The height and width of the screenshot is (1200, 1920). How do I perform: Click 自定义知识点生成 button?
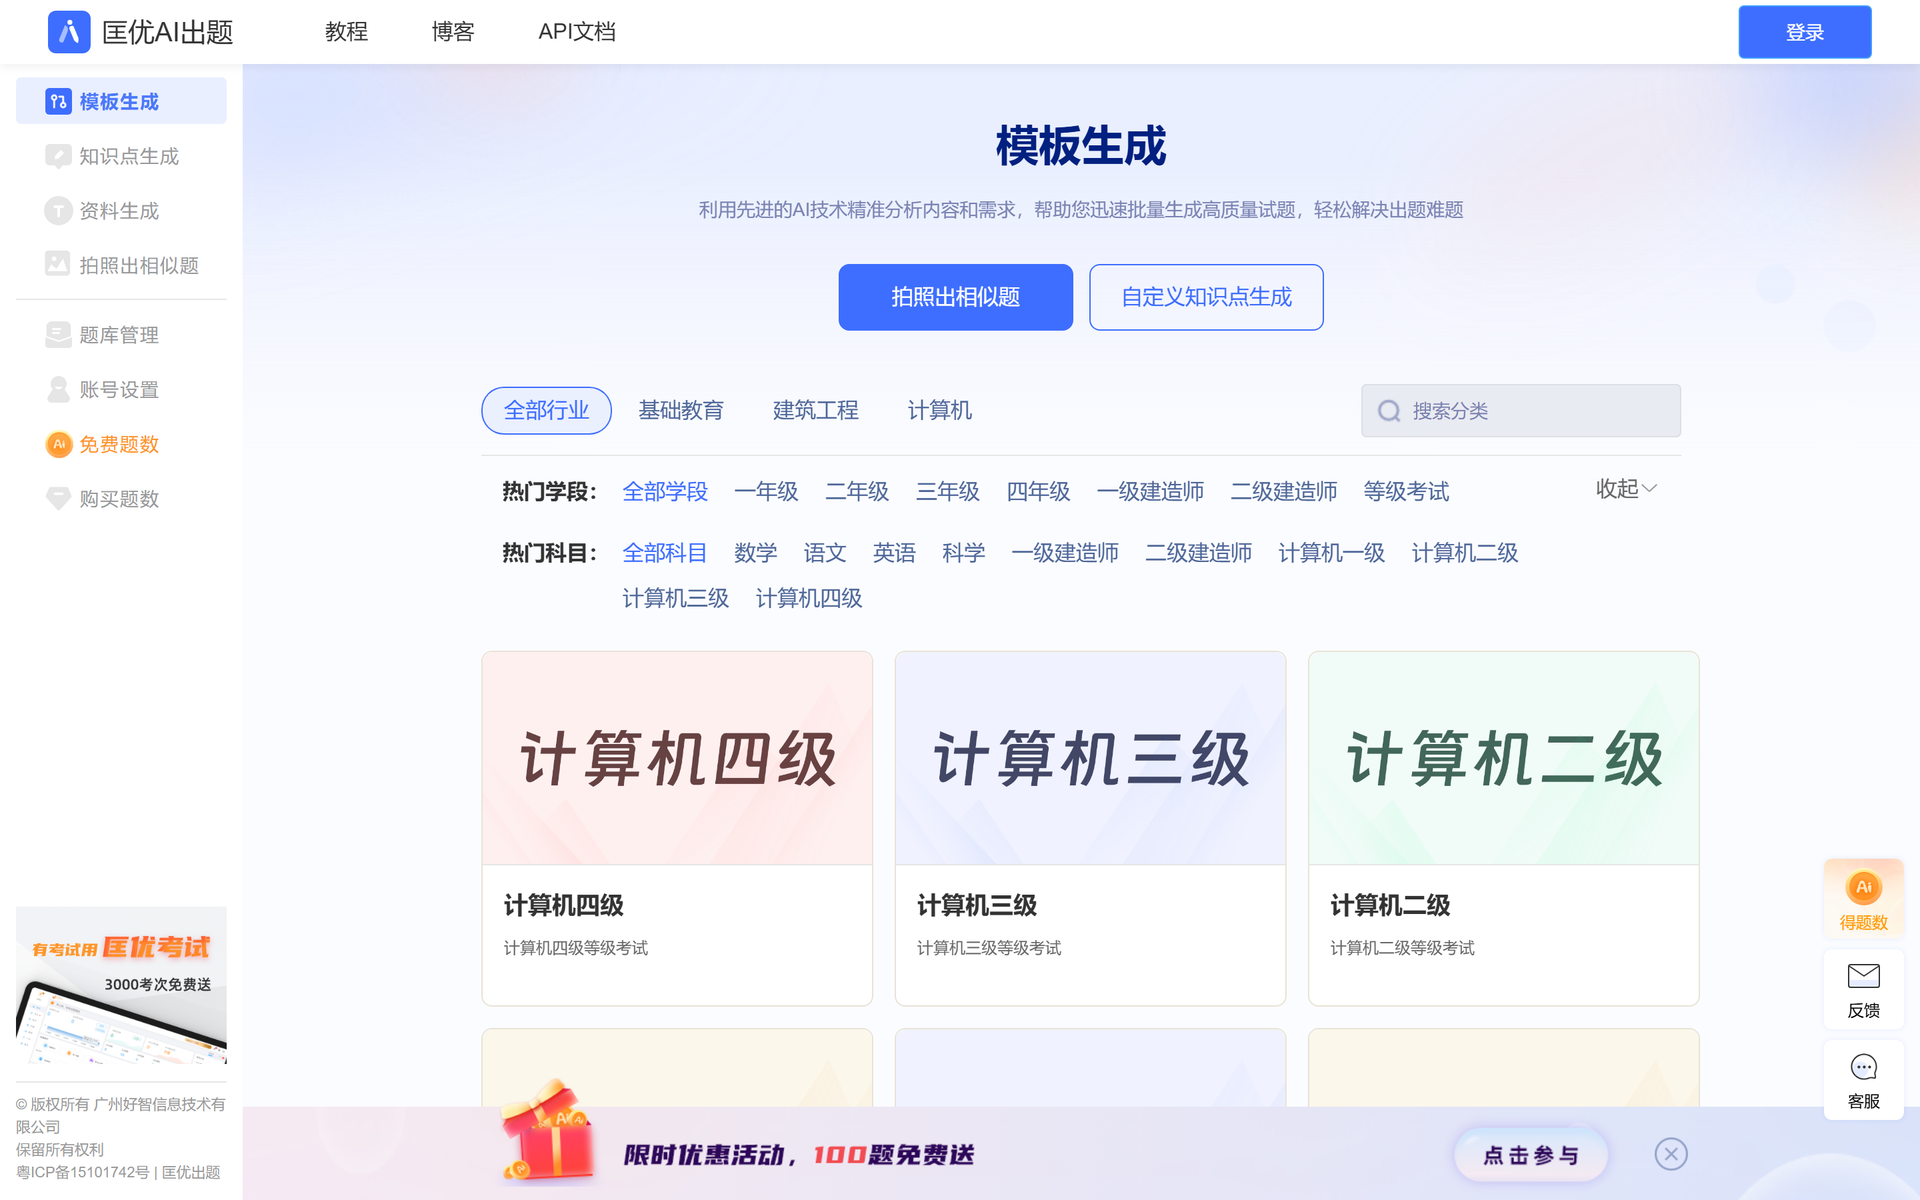click(1206, 297)
